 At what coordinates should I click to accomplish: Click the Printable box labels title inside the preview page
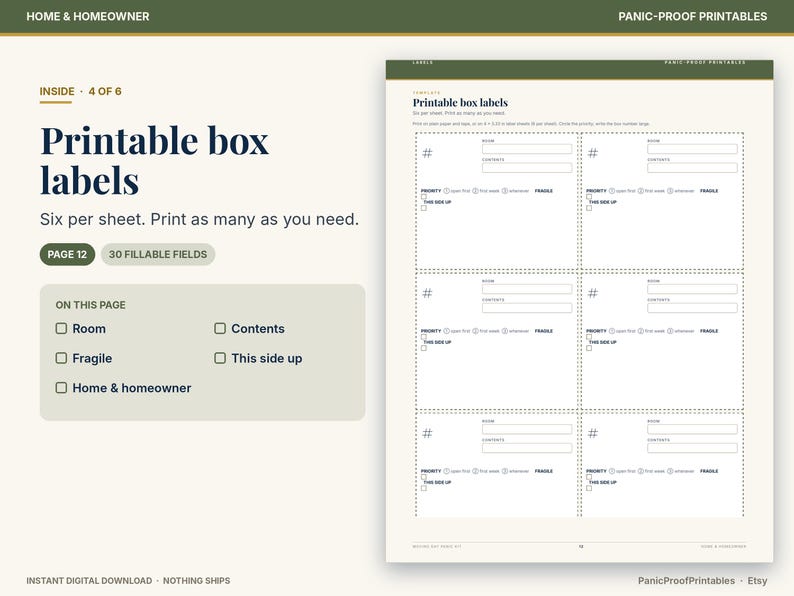click(x=460, y=103)
